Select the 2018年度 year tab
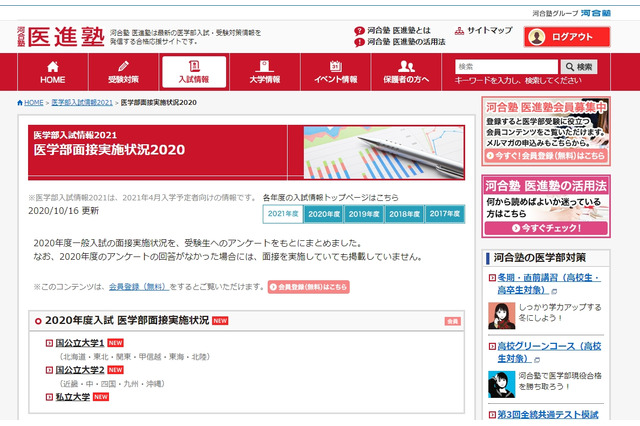Screen dimensions: 640x426 404,214
